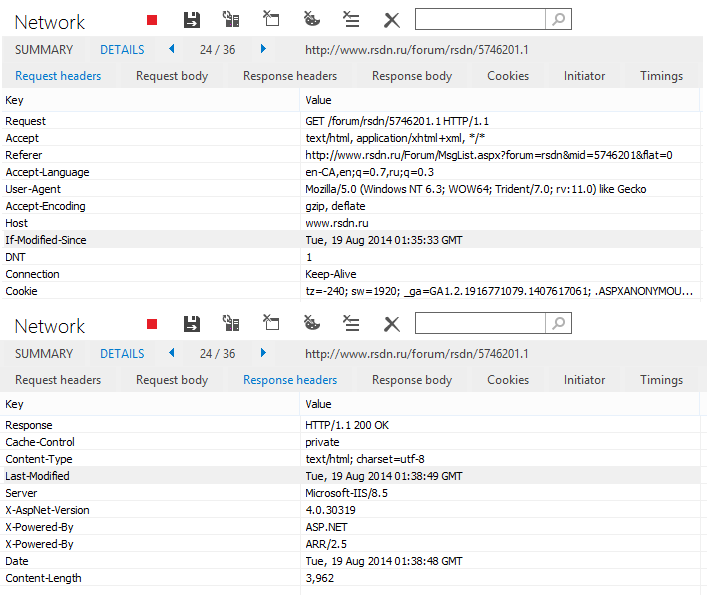The height and width of the screenshot is (603, 710).
Task: Click clear entries on navigate icon in the top panel
Action: 351,19
